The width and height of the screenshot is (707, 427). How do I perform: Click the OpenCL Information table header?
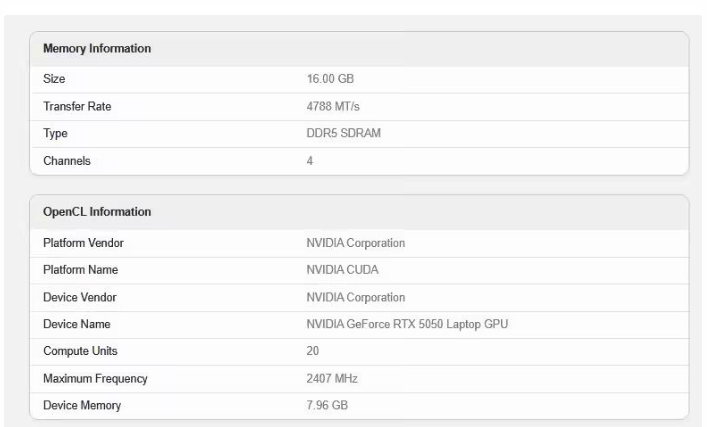pyautogui.click(x=97, y=212)
